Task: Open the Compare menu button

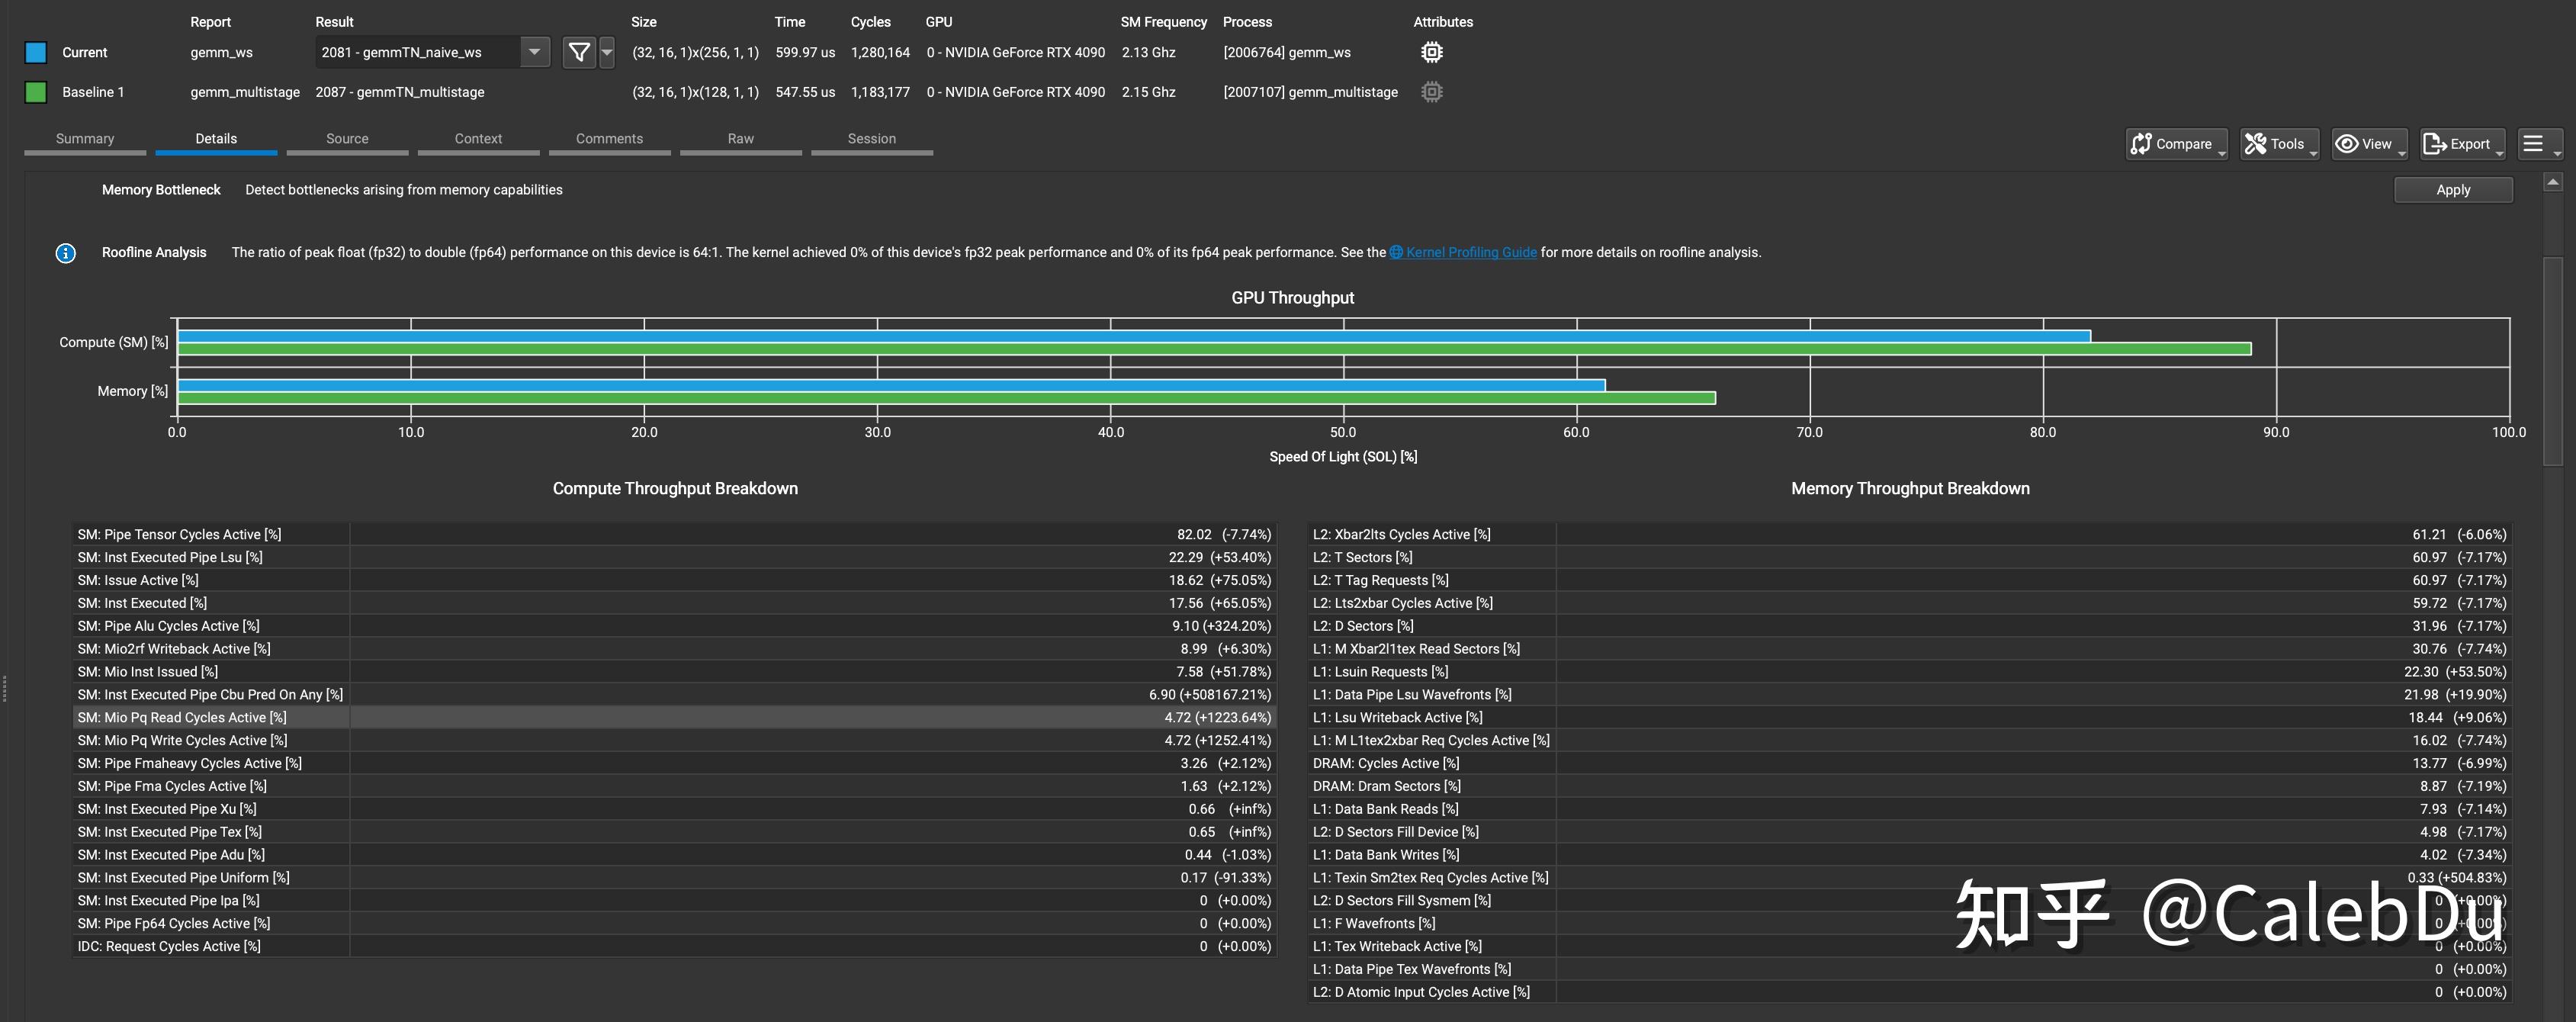Action: coord(2175,144)
